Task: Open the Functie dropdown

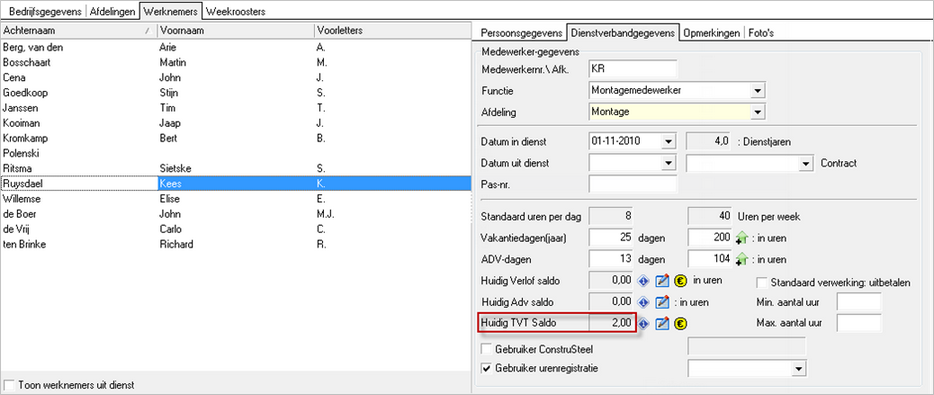Action: pos(757,91)
